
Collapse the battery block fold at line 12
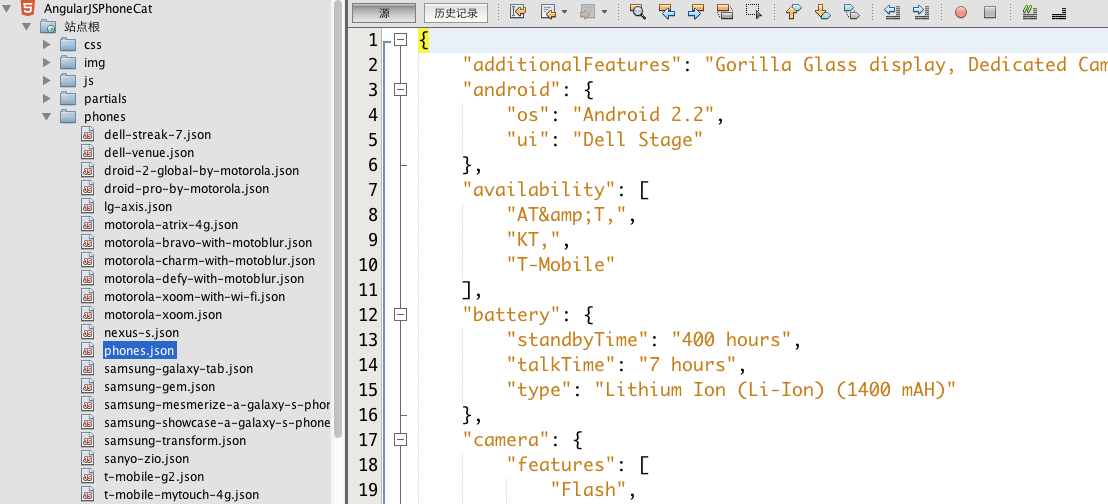tap(401, 315)
